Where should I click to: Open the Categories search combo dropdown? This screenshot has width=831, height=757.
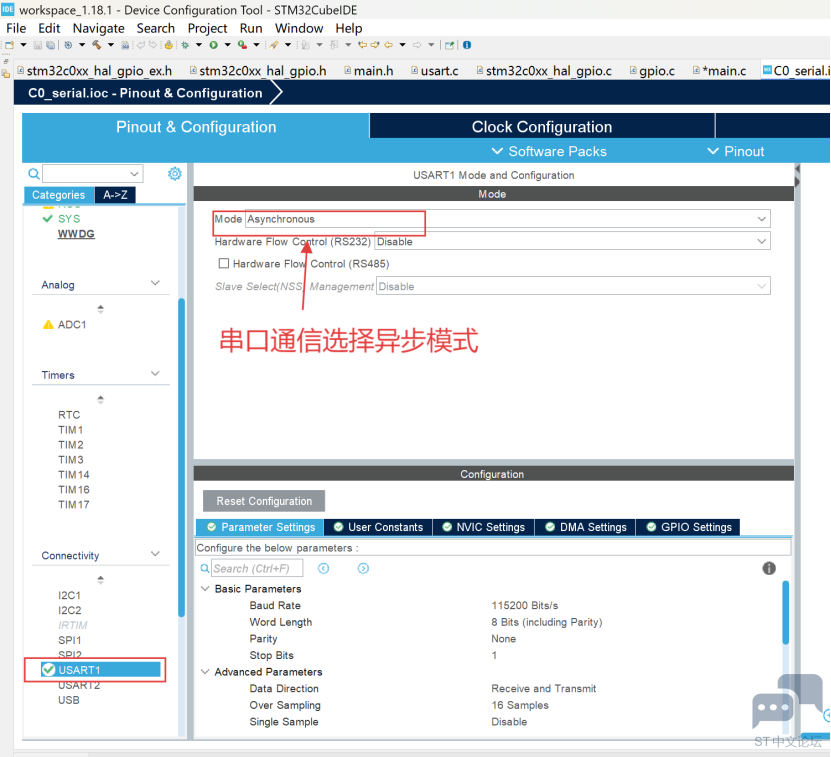[134, 174]
